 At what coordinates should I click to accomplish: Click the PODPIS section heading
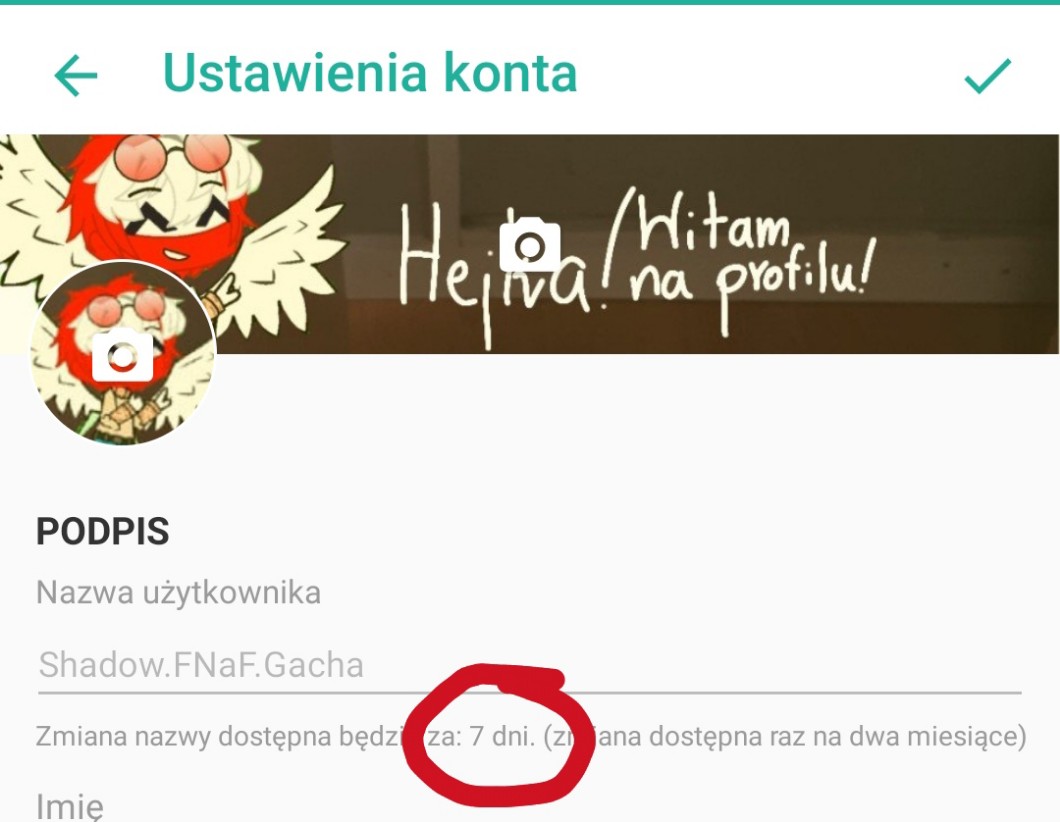pos(102,531)
